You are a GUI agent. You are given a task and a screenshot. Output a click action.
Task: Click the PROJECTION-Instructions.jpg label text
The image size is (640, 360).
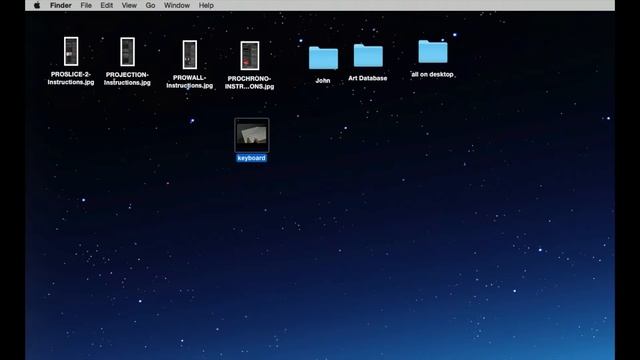pos(127,79)
